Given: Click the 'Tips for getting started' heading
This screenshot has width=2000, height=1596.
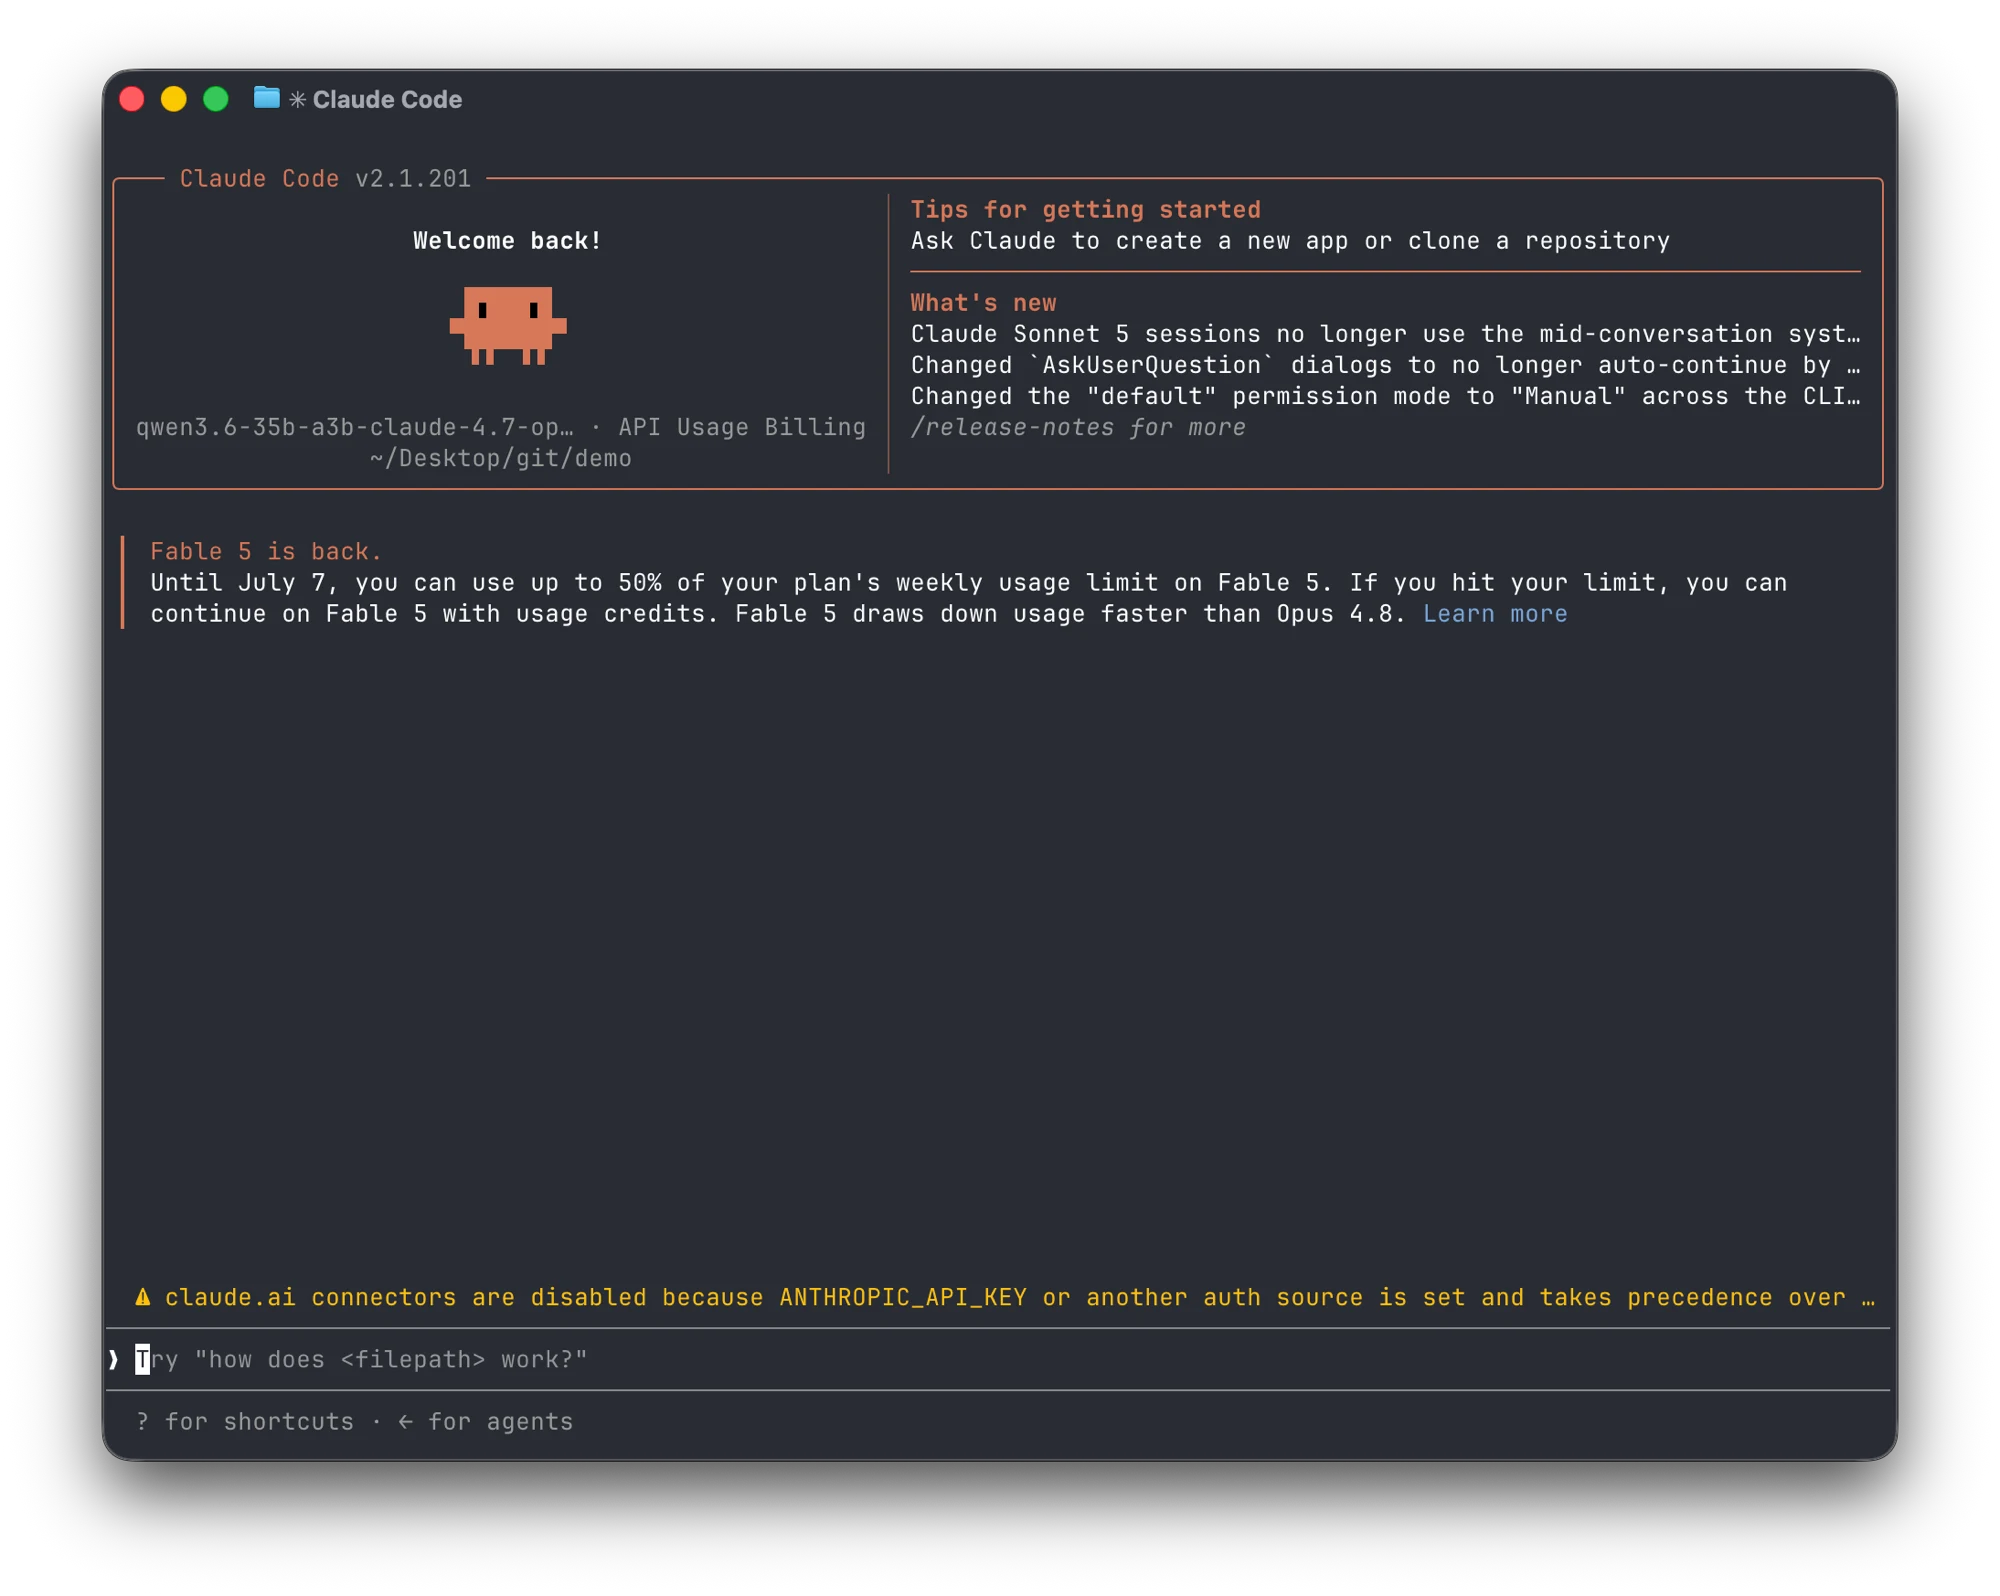Looking at the screenshot, I should (x=1085, y=209).
